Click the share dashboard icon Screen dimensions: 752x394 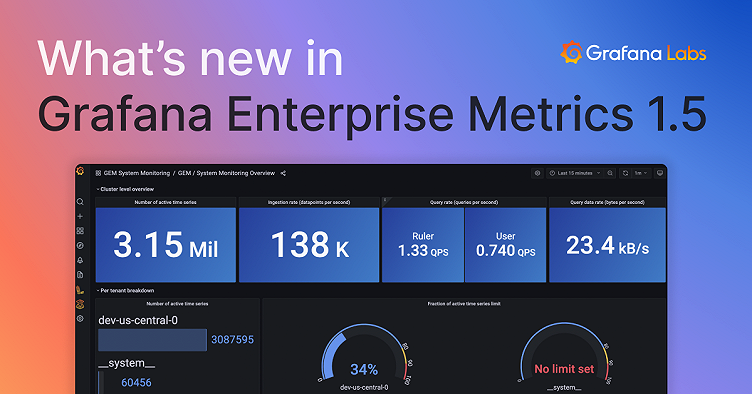[x=283, y=173]
